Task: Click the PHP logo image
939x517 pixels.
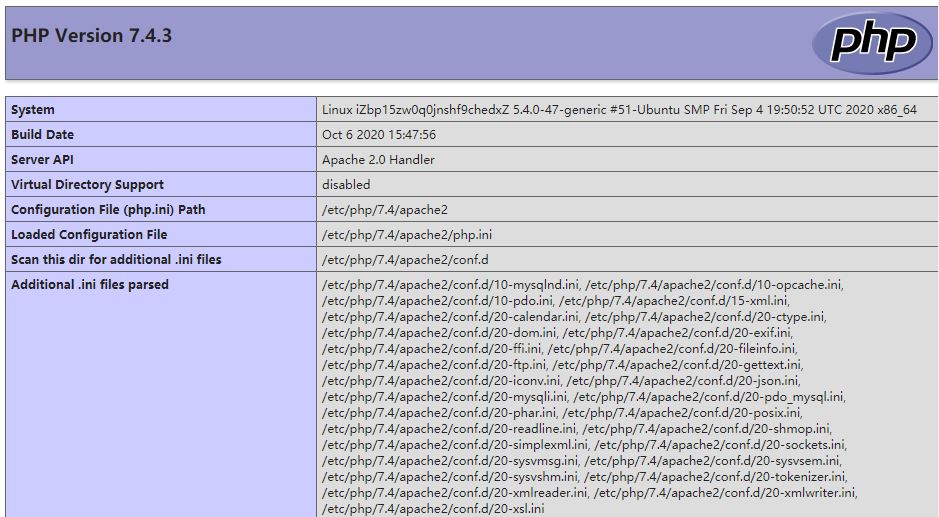Action: (x=872, y=43)
